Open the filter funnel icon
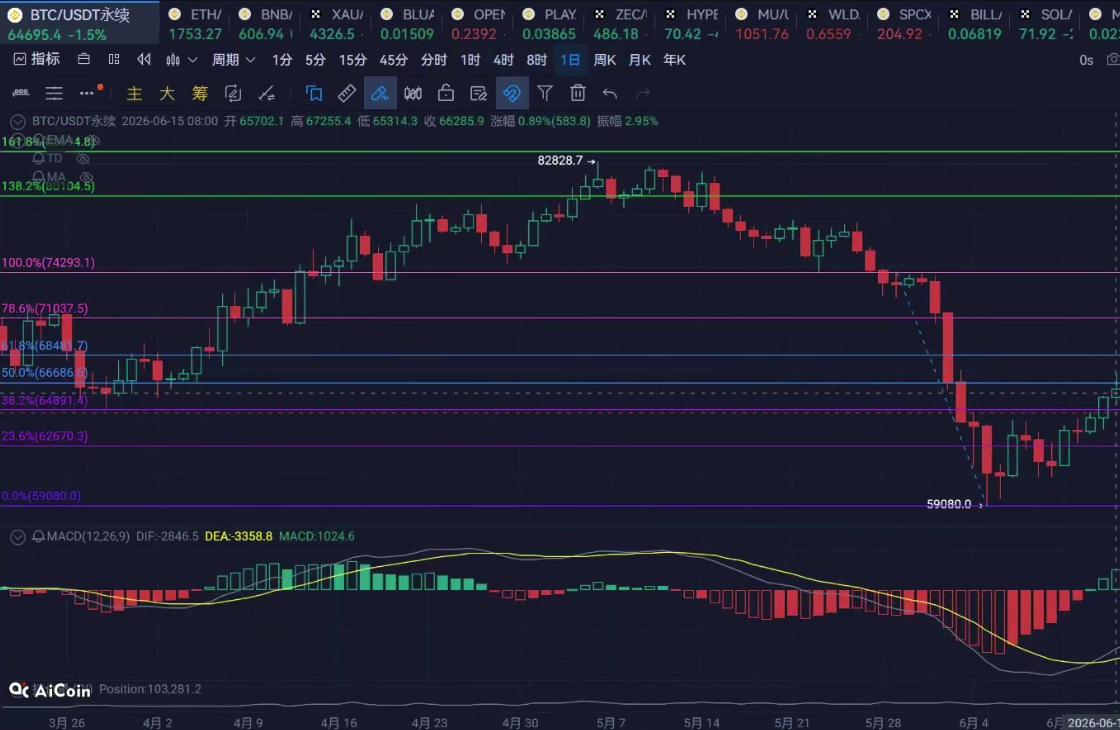The height and width of the screenshot is (730, 1120). coord(545,93)
